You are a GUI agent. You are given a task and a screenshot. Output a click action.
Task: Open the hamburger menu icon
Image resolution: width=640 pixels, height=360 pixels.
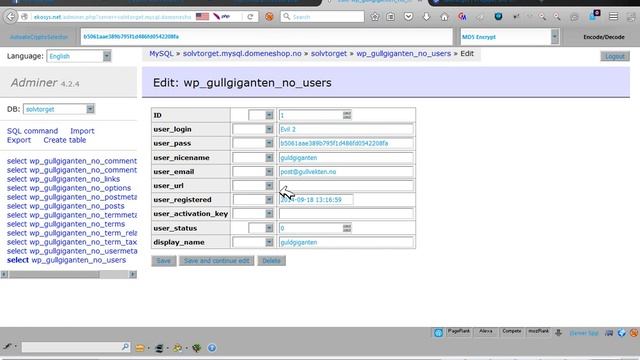pyautogui.click(x=613, y=17)
